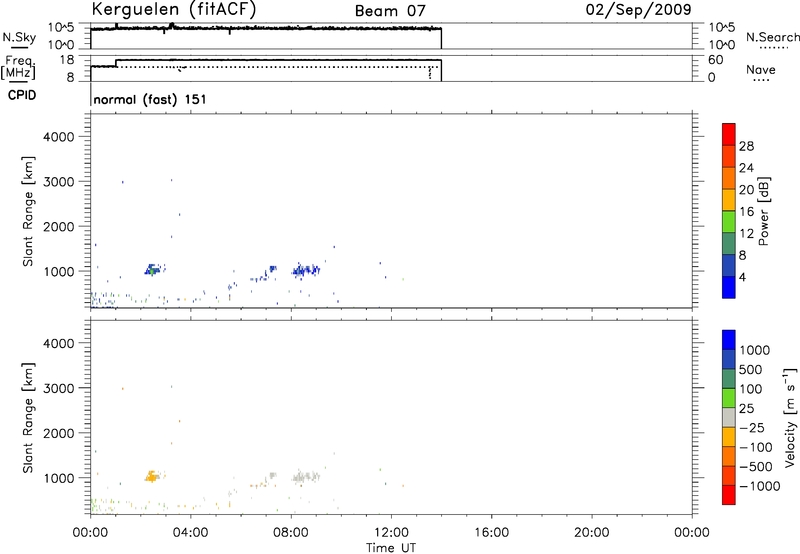Pick the red top segment of Power colorbar
This screenshot has width=800, height=554.
(x=729, y=134)
